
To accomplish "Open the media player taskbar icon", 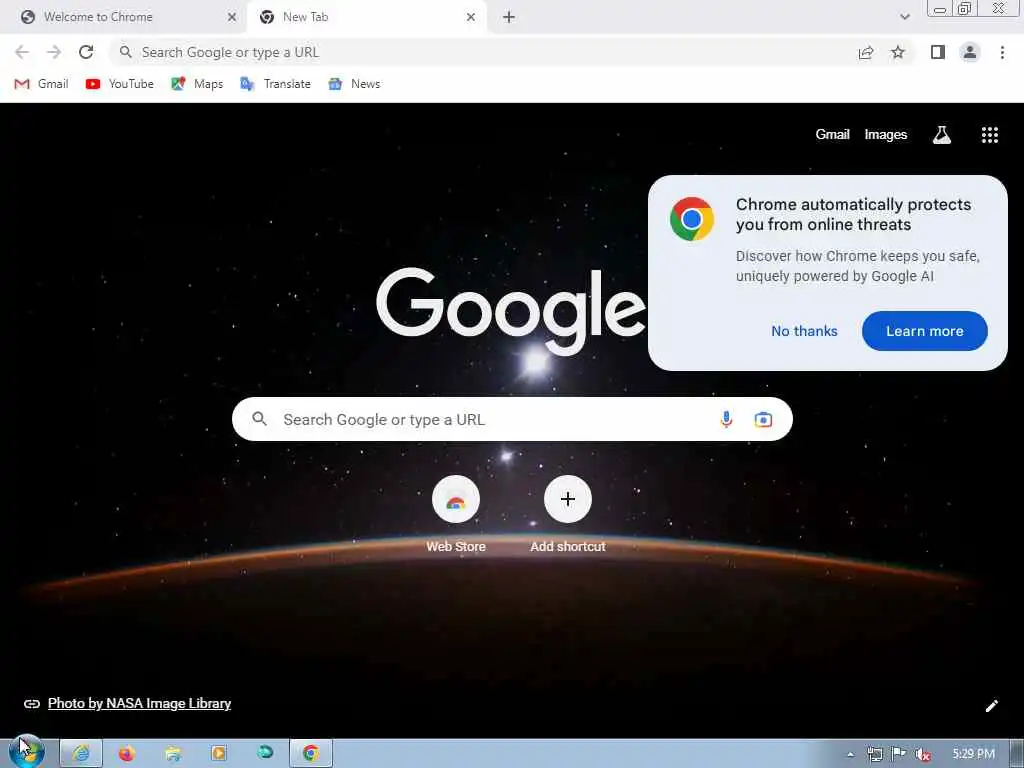I will tap(219, 754).
